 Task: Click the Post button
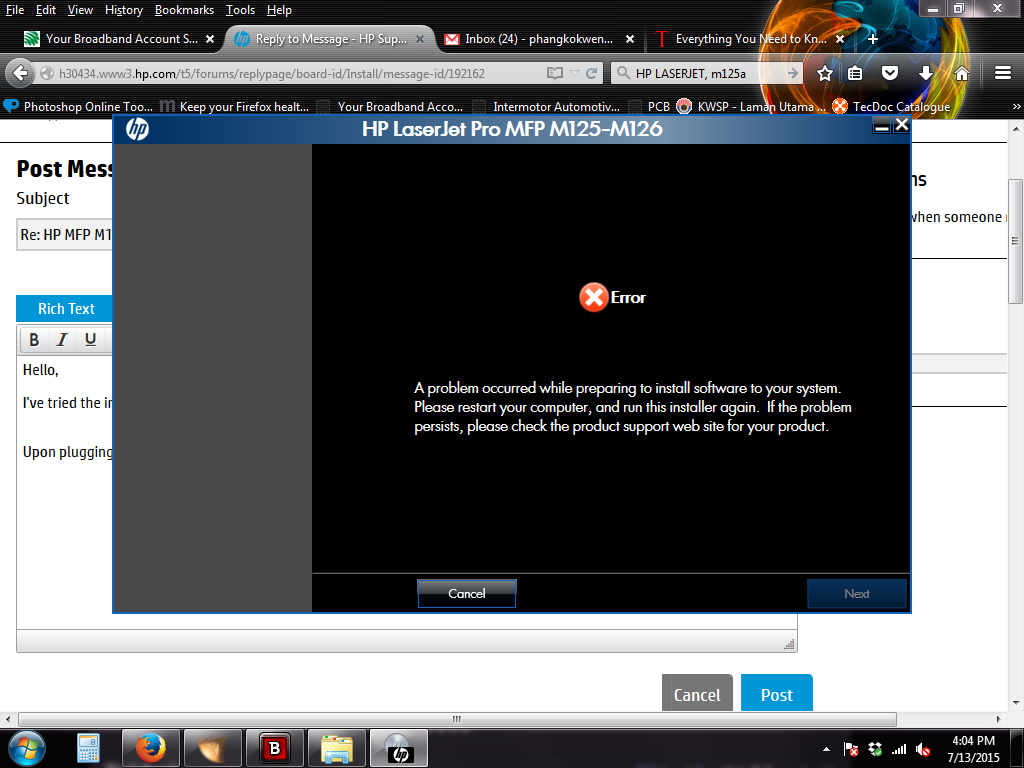point(776,694)
